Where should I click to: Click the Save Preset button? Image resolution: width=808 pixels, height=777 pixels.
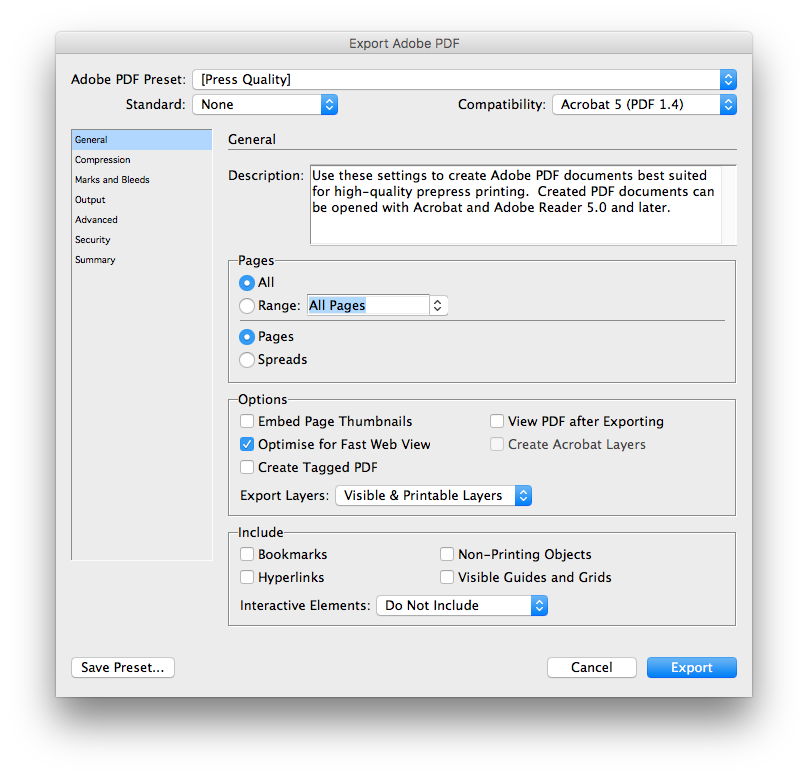(x=123, y=668)
